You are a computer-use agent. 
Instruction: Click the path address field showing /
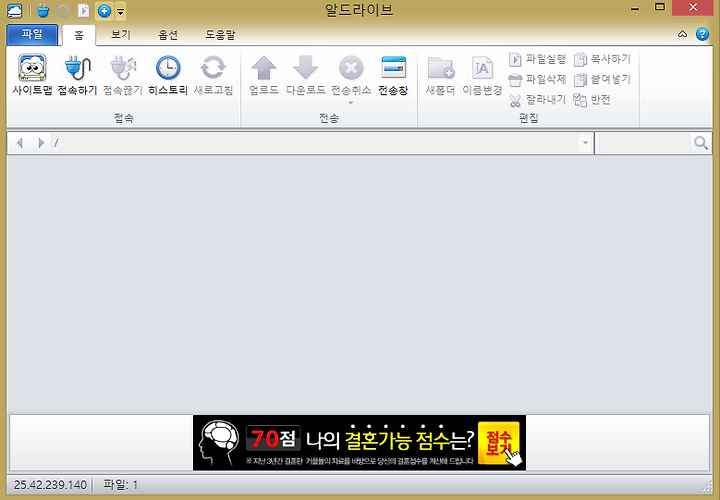point(315,143)
